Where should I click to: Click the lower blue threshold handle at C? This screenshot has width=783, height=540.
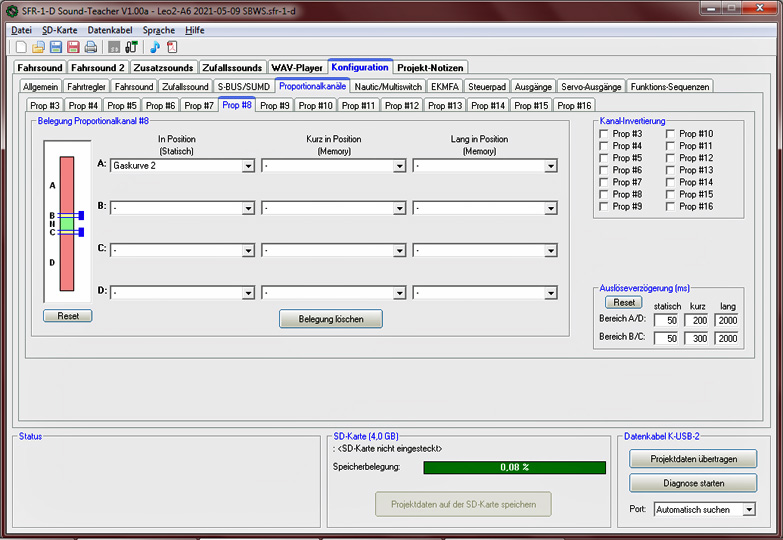point(81,232)
